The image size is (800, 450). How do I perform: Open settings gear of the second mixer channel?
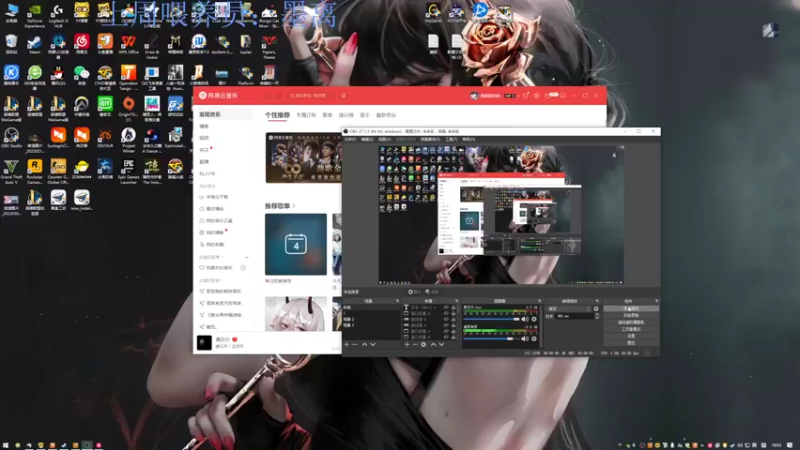[534, 338]
